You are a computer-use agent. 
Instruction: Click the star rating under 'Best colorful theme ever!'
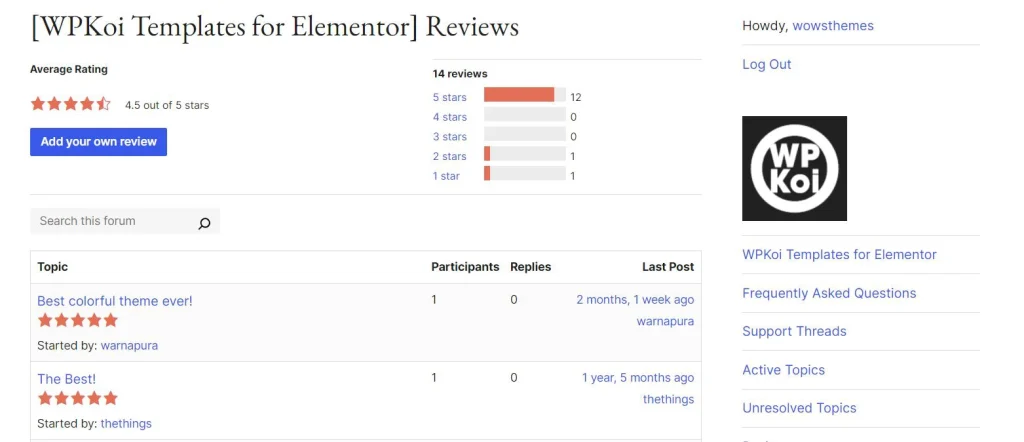[x=78, y=320]
